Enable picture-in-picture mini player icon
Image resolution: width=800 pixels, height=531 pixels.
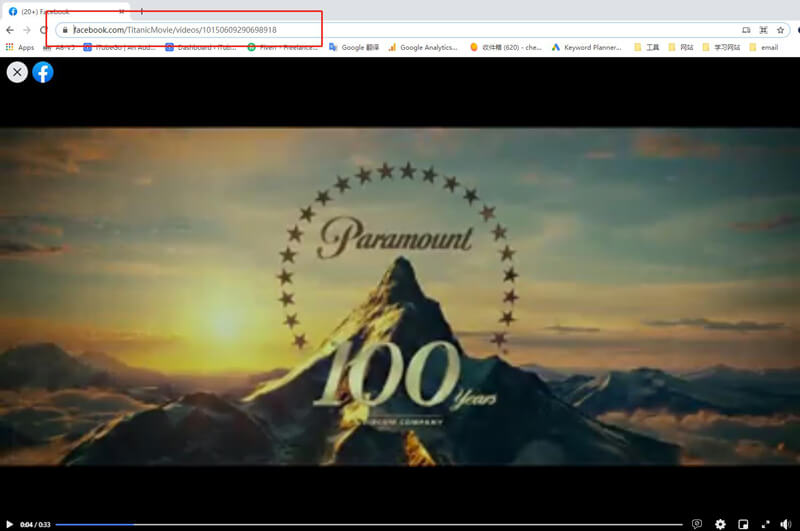pos(743,524)
